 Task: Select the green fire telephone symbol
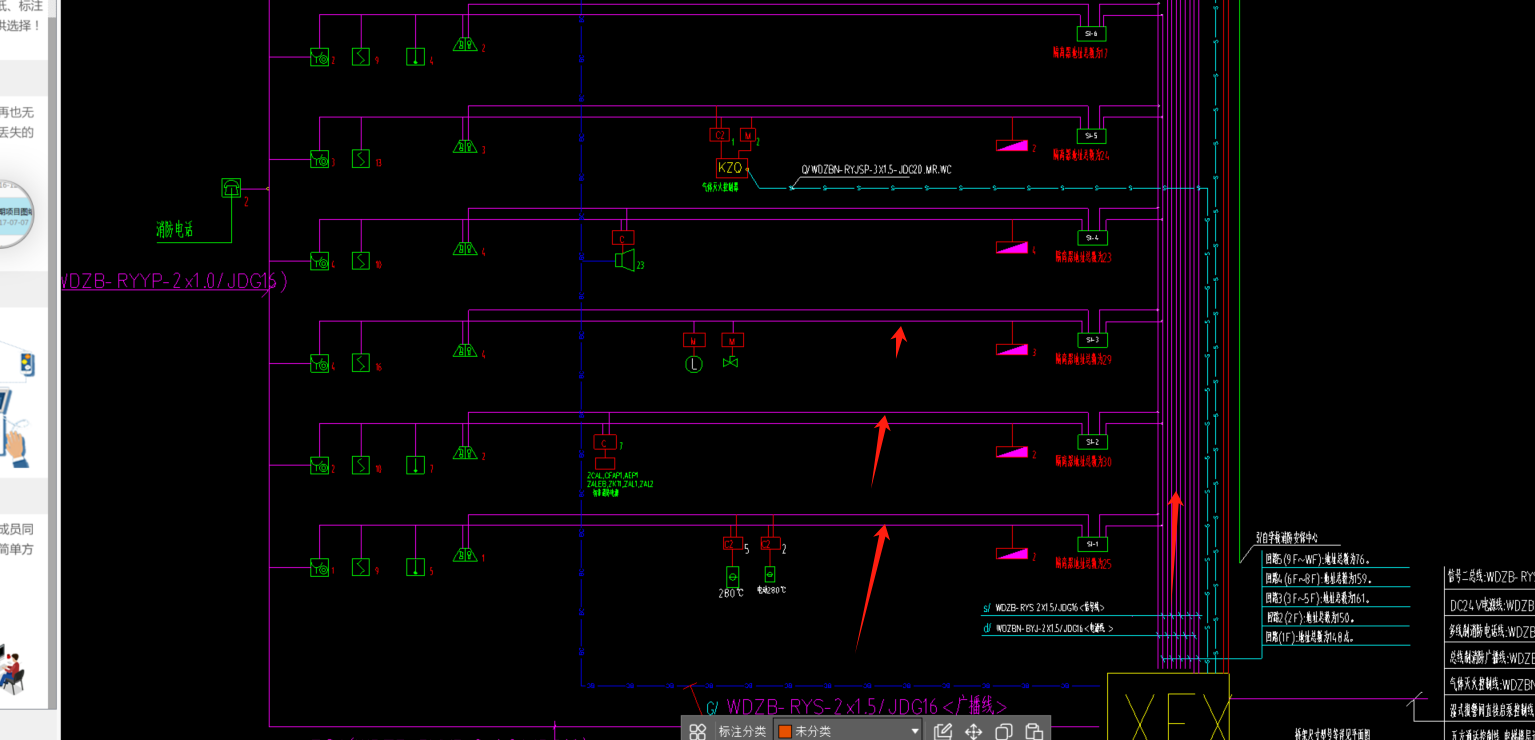(231, 188)
